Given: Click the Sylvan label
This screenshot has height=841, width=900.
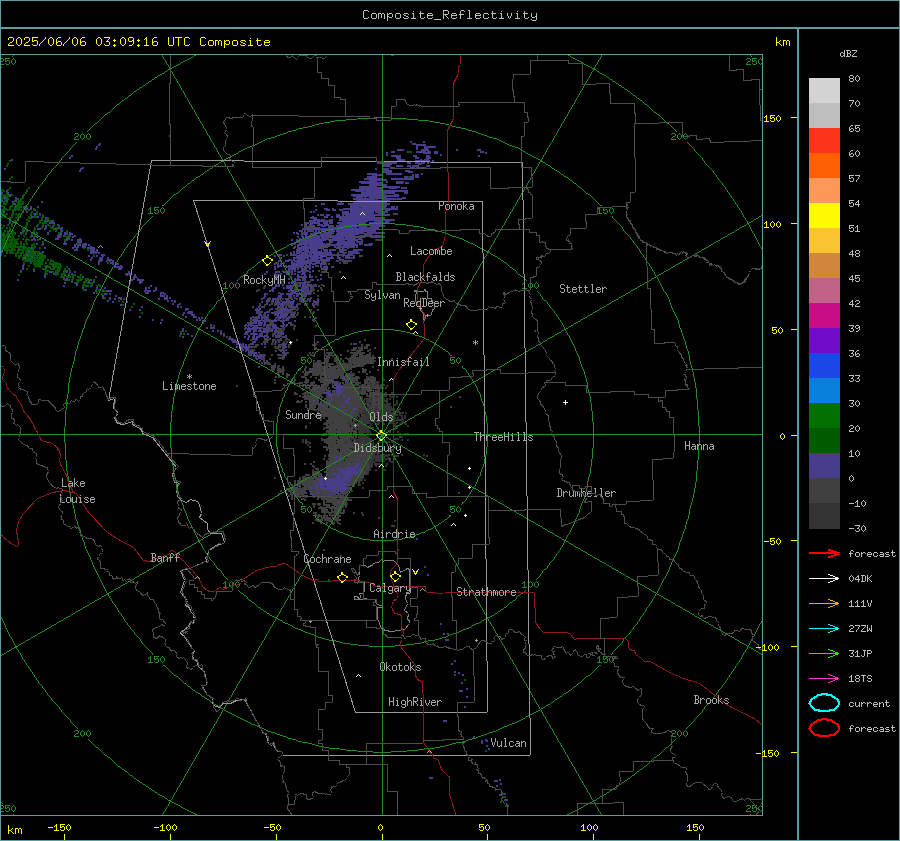Looking at the screenshot, I should [382, 295].
